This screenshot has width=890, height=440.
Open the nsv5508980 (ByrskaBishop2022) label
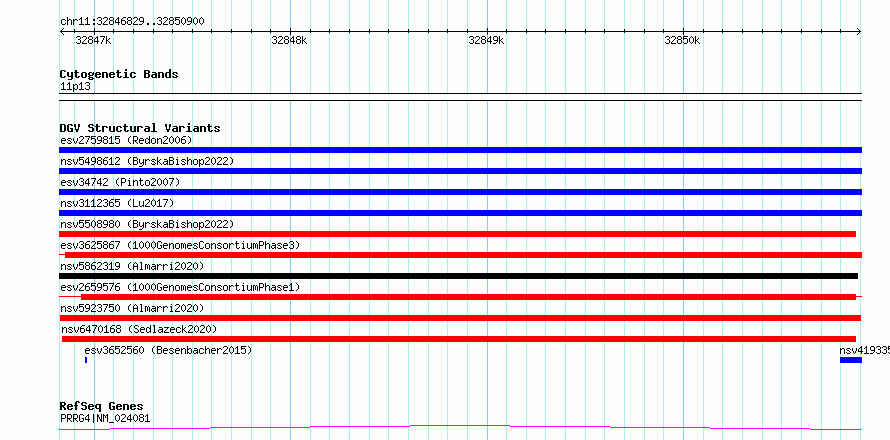click(x=147, y=224)
